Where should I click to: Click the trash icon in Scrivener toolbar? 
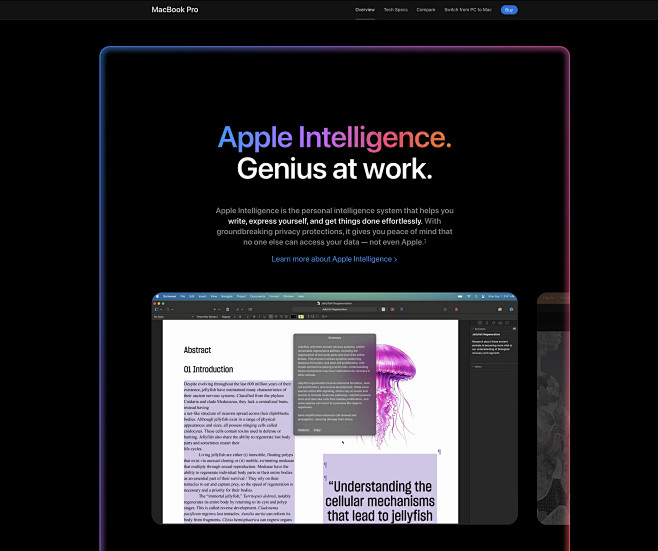pos(227,310)
